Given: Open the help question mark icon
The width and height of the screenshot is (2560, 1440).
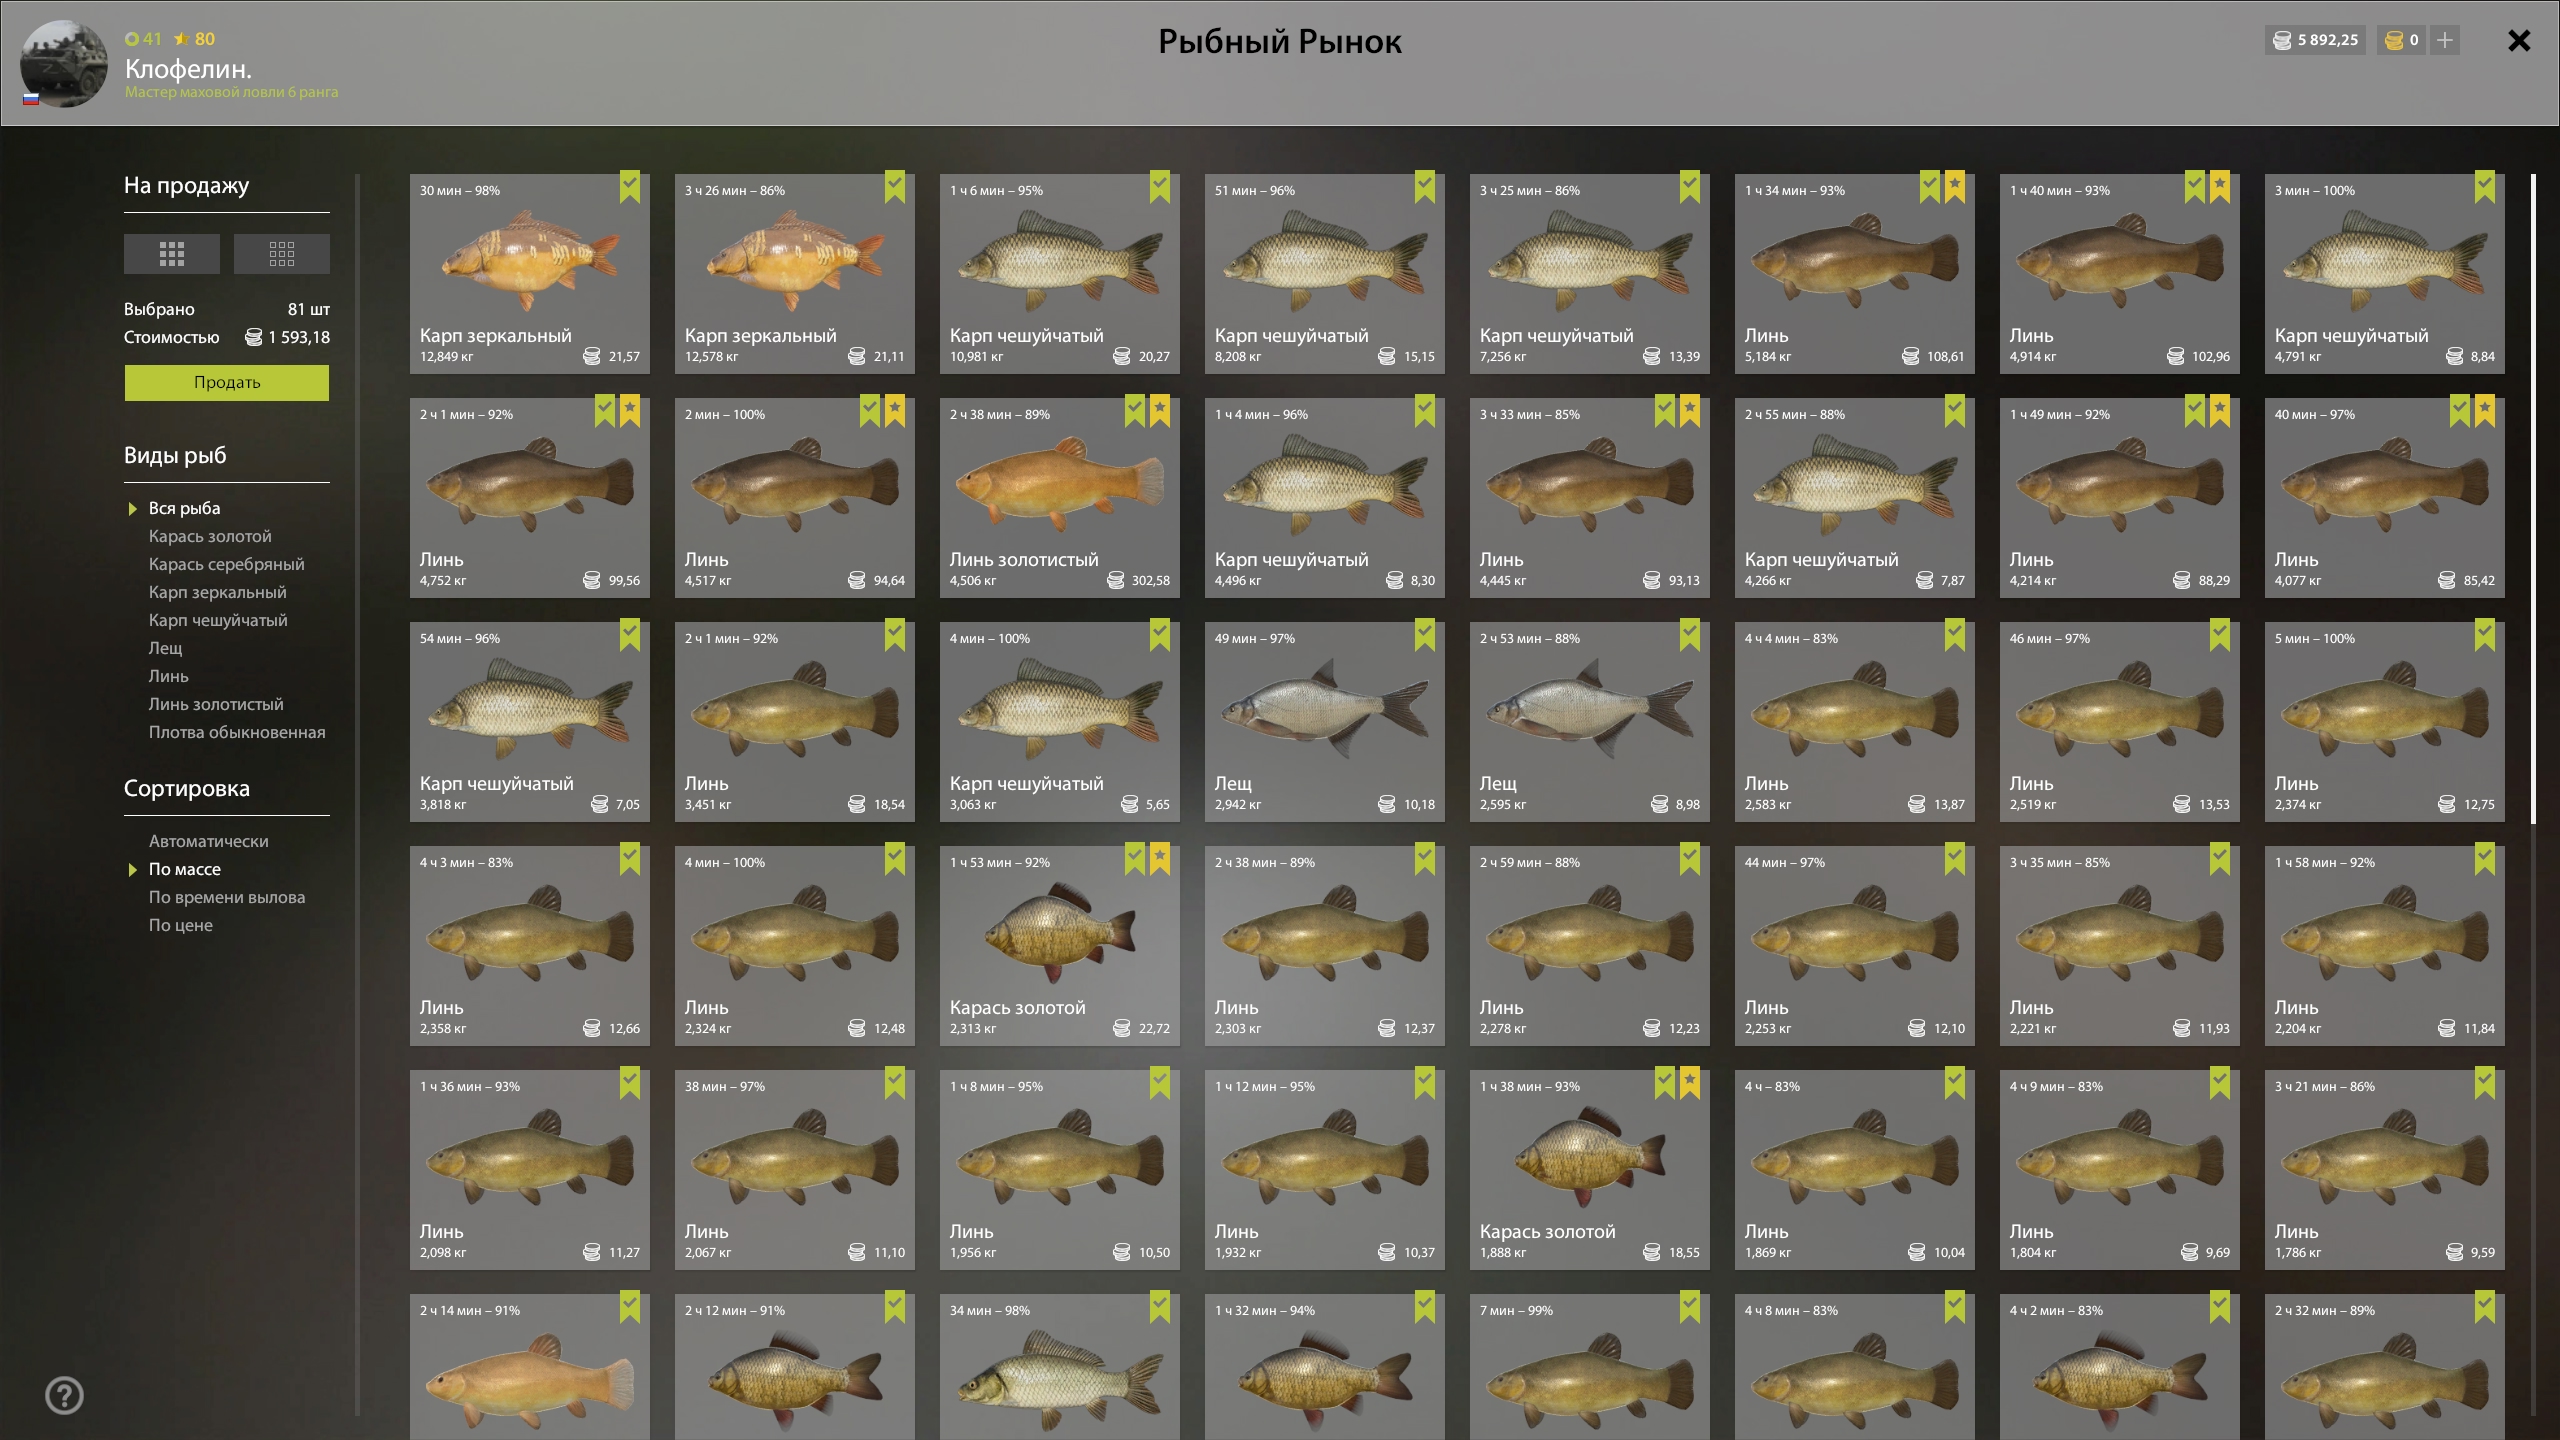Looking at the screenshot, I should point(65,1395).
